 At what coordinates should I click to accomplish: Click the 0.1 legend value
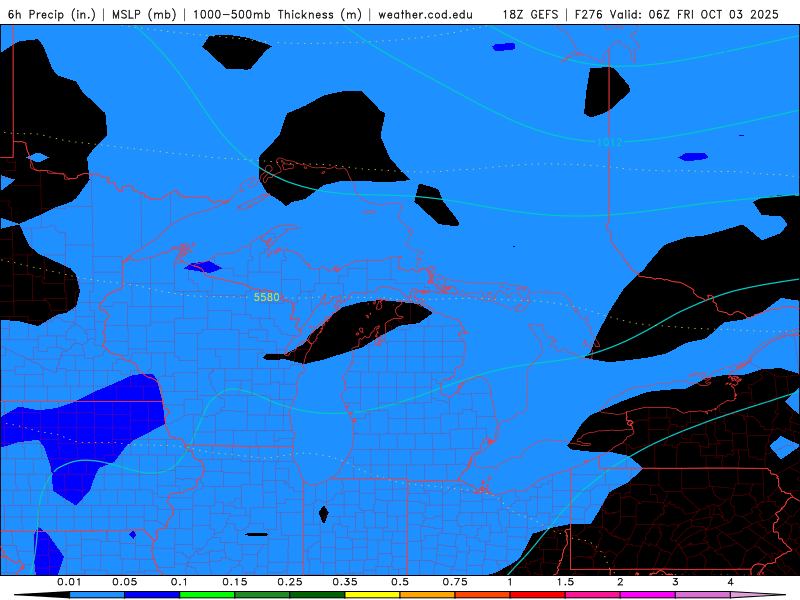tap(179, 582)
